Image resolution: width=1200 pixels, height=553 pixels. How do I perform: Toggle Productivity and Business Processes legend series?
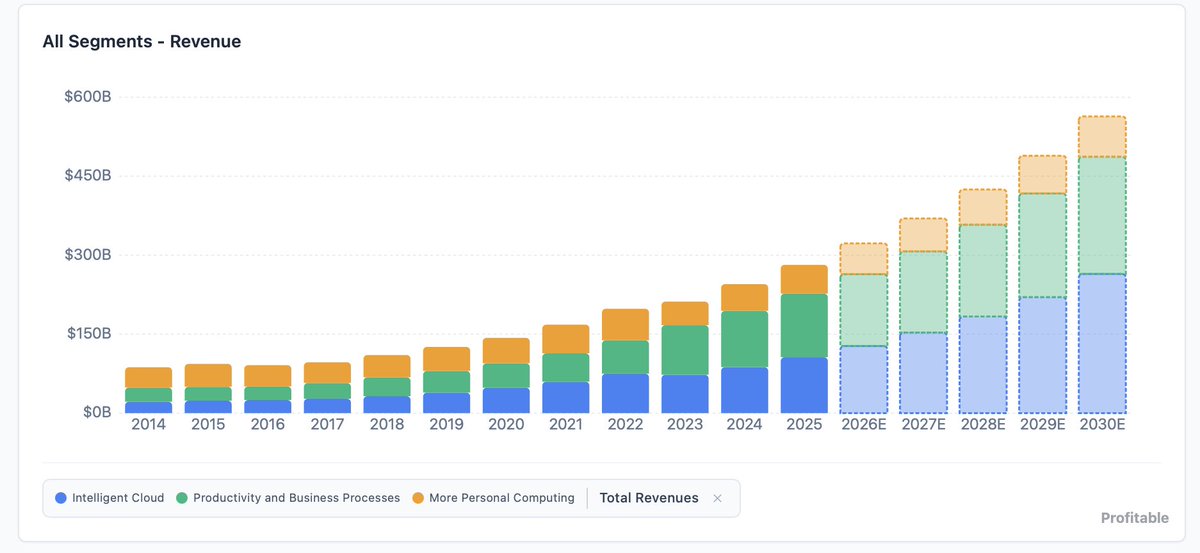(x=288, y=498)
